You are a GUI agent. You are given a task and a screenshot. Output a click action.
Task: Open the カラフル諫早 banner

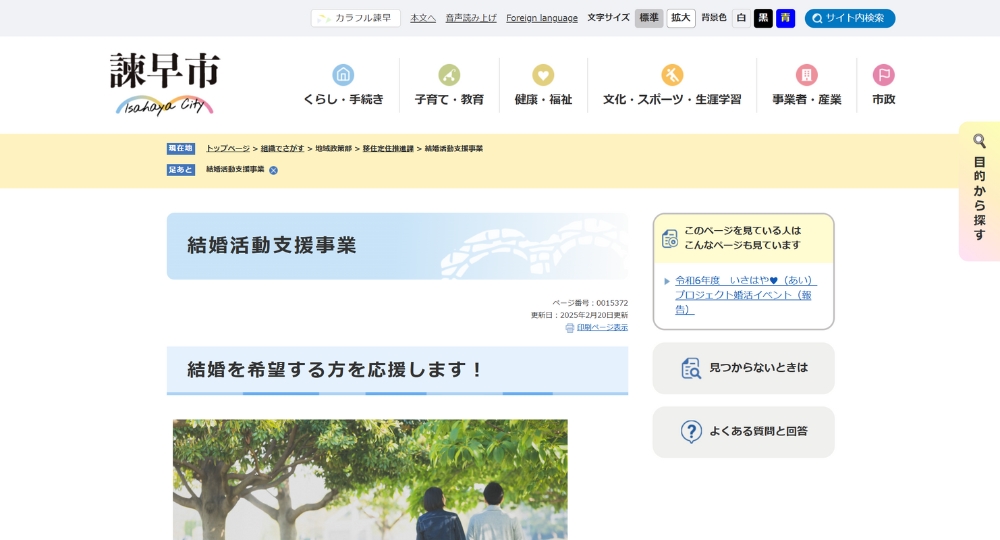(x=356, y=18)
